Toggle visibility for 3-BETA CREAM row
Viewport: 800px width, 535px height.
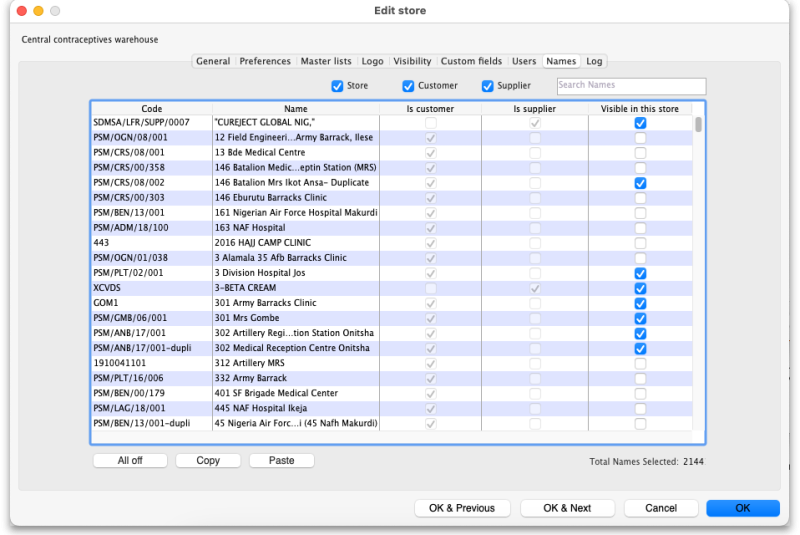[x=640, y=288]
